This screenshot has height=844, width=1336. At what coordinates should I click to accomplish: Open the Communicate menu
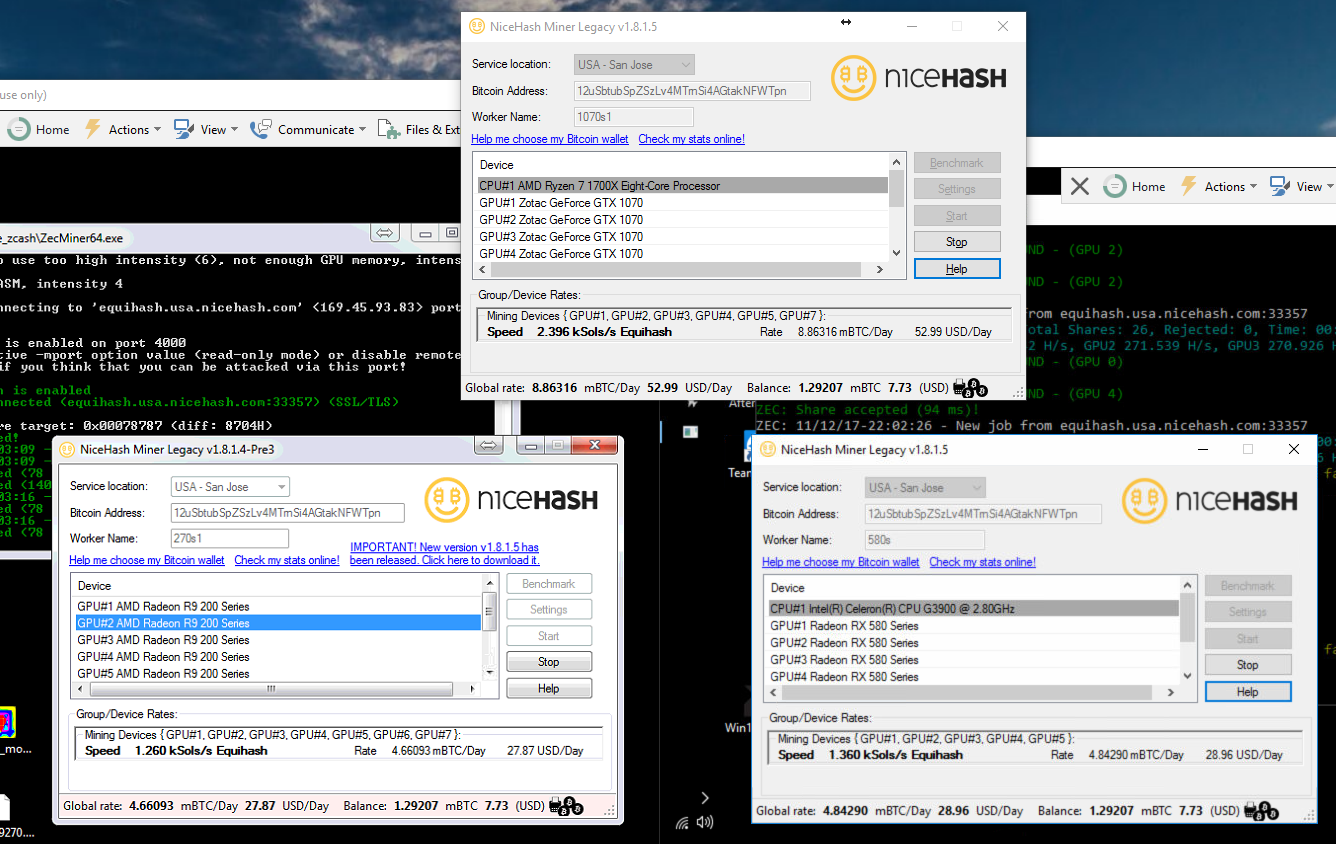pyautogui.click(x=309, y=129)
